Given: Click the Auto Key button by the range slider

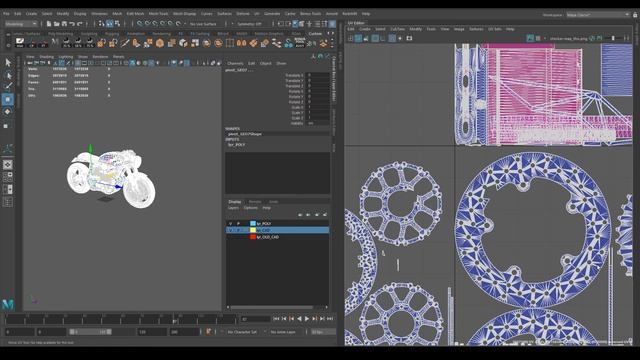Looking at the screenshot, I should coord(209,332).
